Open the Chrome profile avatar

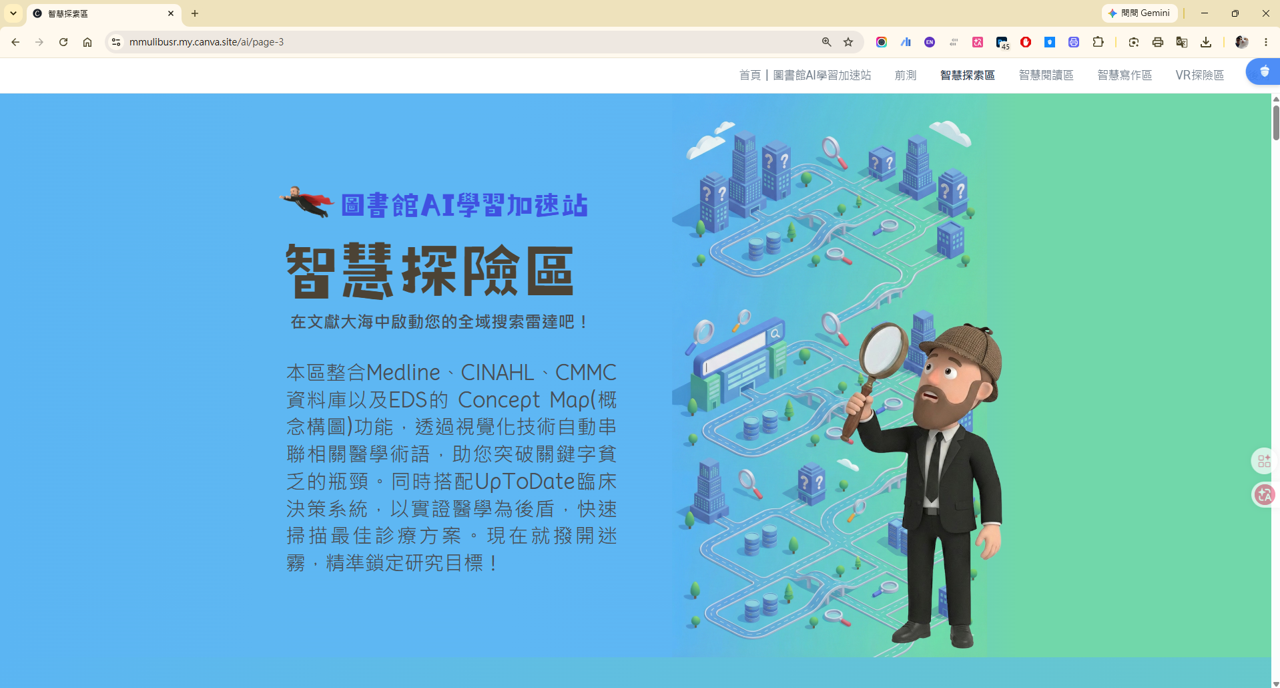click(1242, 42)
